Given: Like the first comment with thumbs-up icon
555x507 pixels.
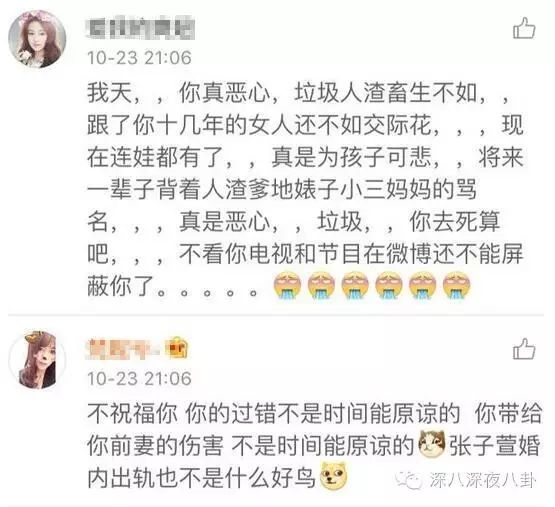Looking at the screenshot, I should pos(524,28).
